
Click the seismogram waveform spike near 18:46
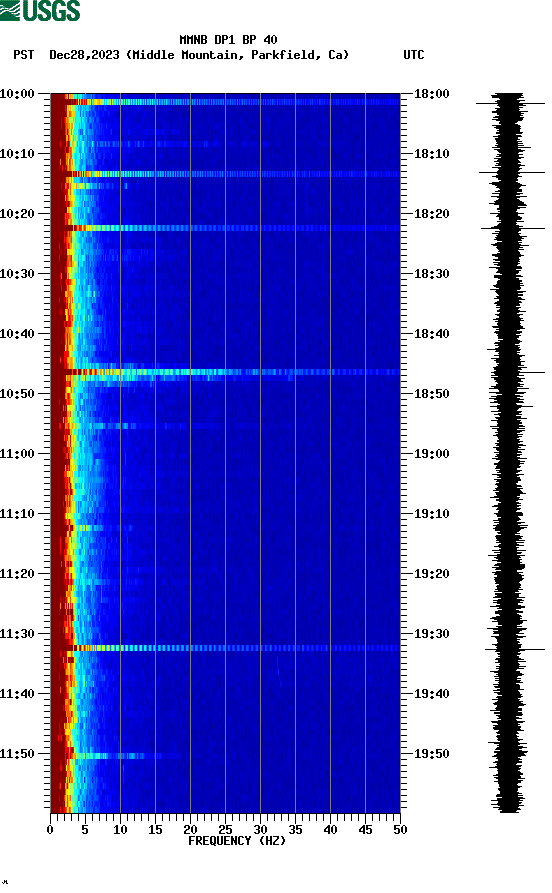pyautogui.click(x=517, y=372)
